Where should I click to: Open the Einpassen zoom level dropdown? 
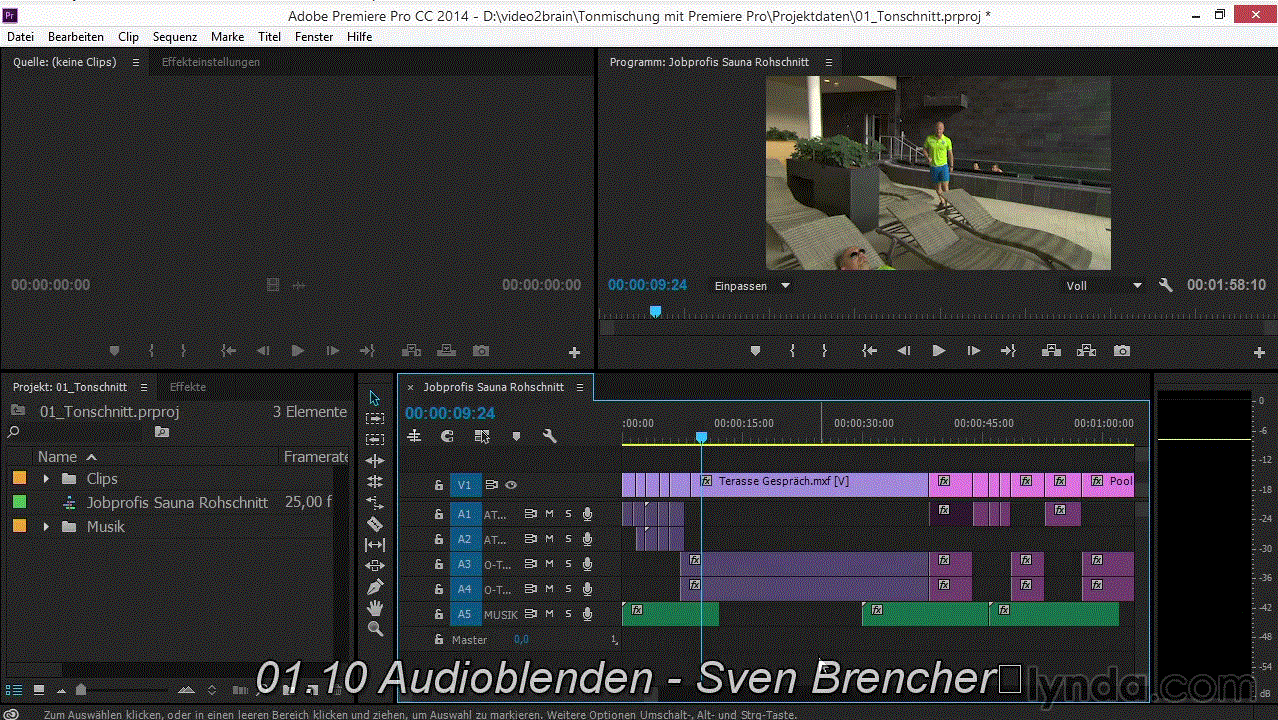(751, 285)
